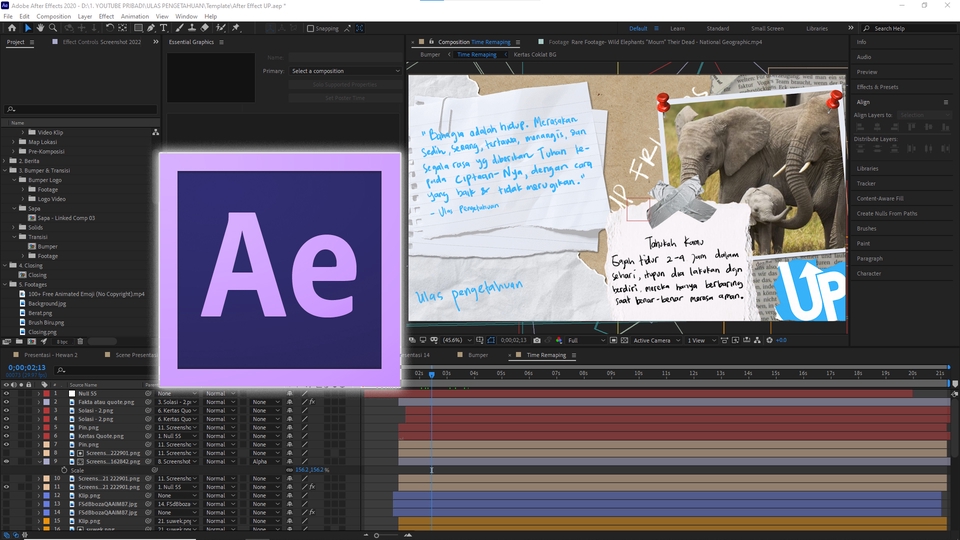
Task: Click the Home icon in the toolbar
Action: 12,28
